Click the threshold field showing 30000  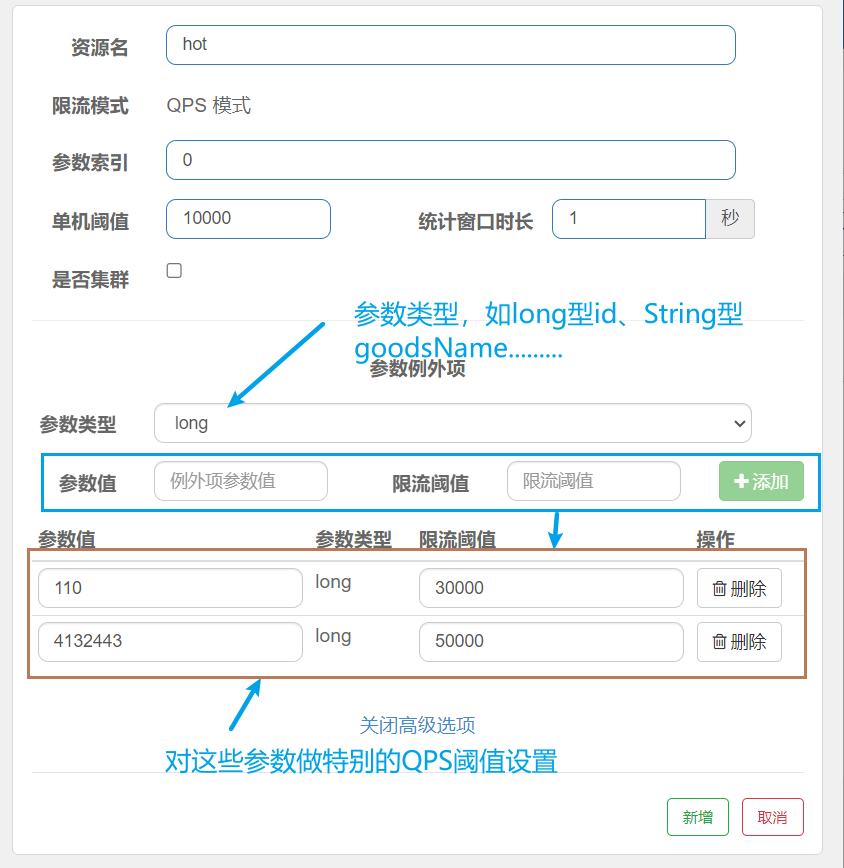551,588
